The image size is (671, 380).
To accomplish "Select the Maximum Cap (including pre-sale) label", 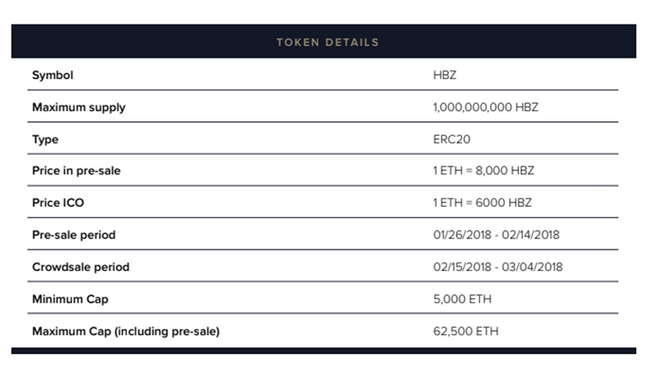I will (x=126, y=331).
